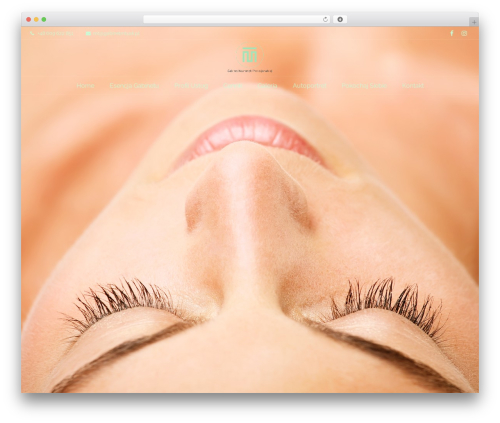This screenshot has width=500, height=423.
Task: Click the email address link
Action: tap(116, 33)
